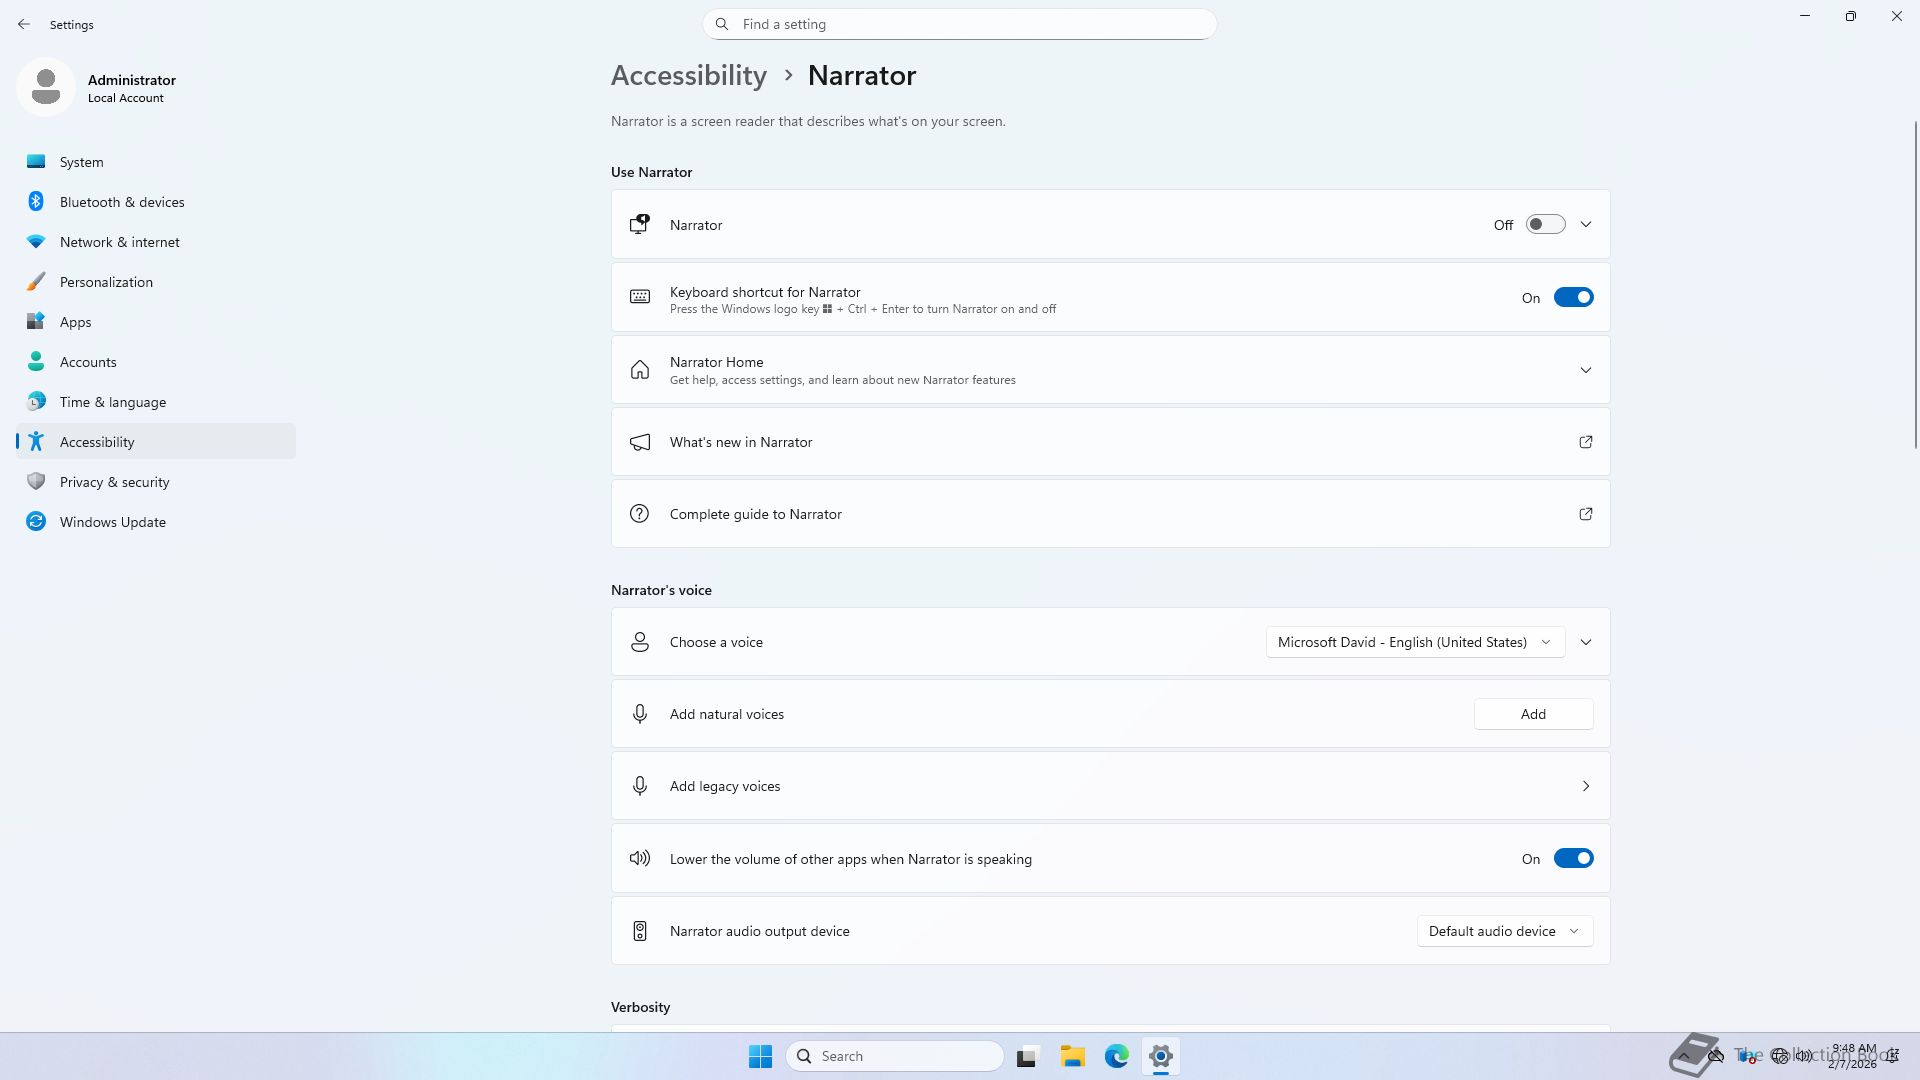Open Microsoft Edge from the taskbar

[1116, 1056]
